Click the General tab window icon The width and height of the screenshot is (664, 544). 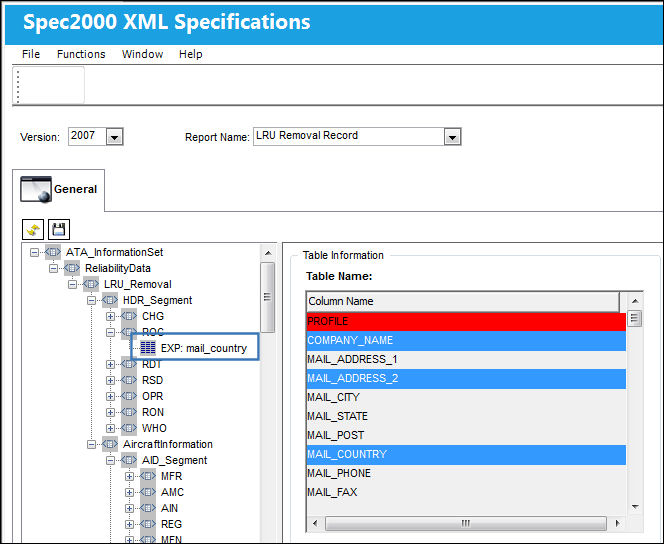point(36,189)
